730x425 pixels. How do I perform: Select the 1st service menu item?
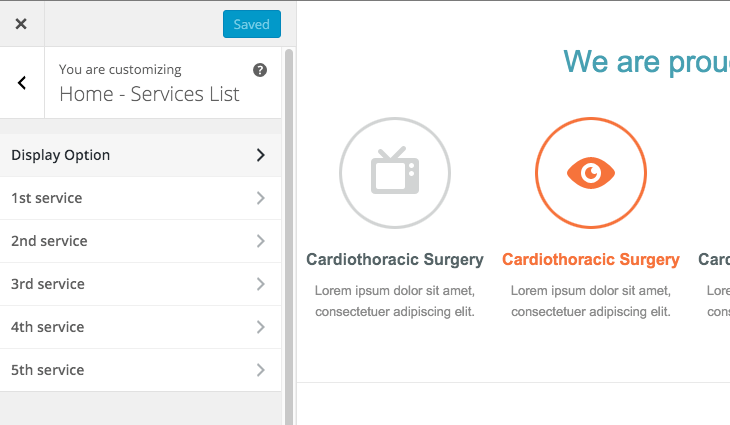tap(47, 198)
